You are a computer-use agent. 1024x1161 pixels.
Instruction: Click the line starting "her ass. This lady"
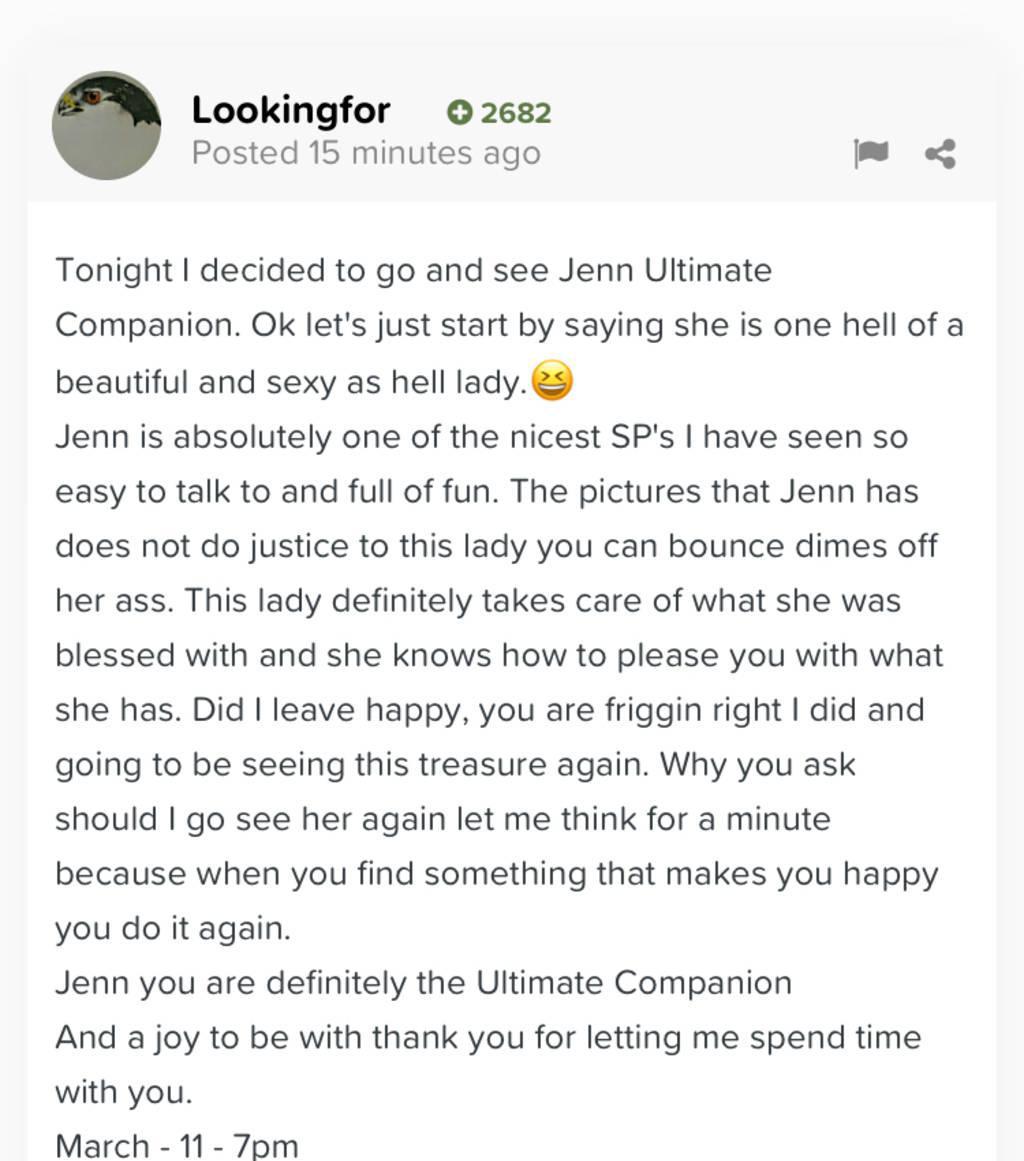tap(478, 601)
